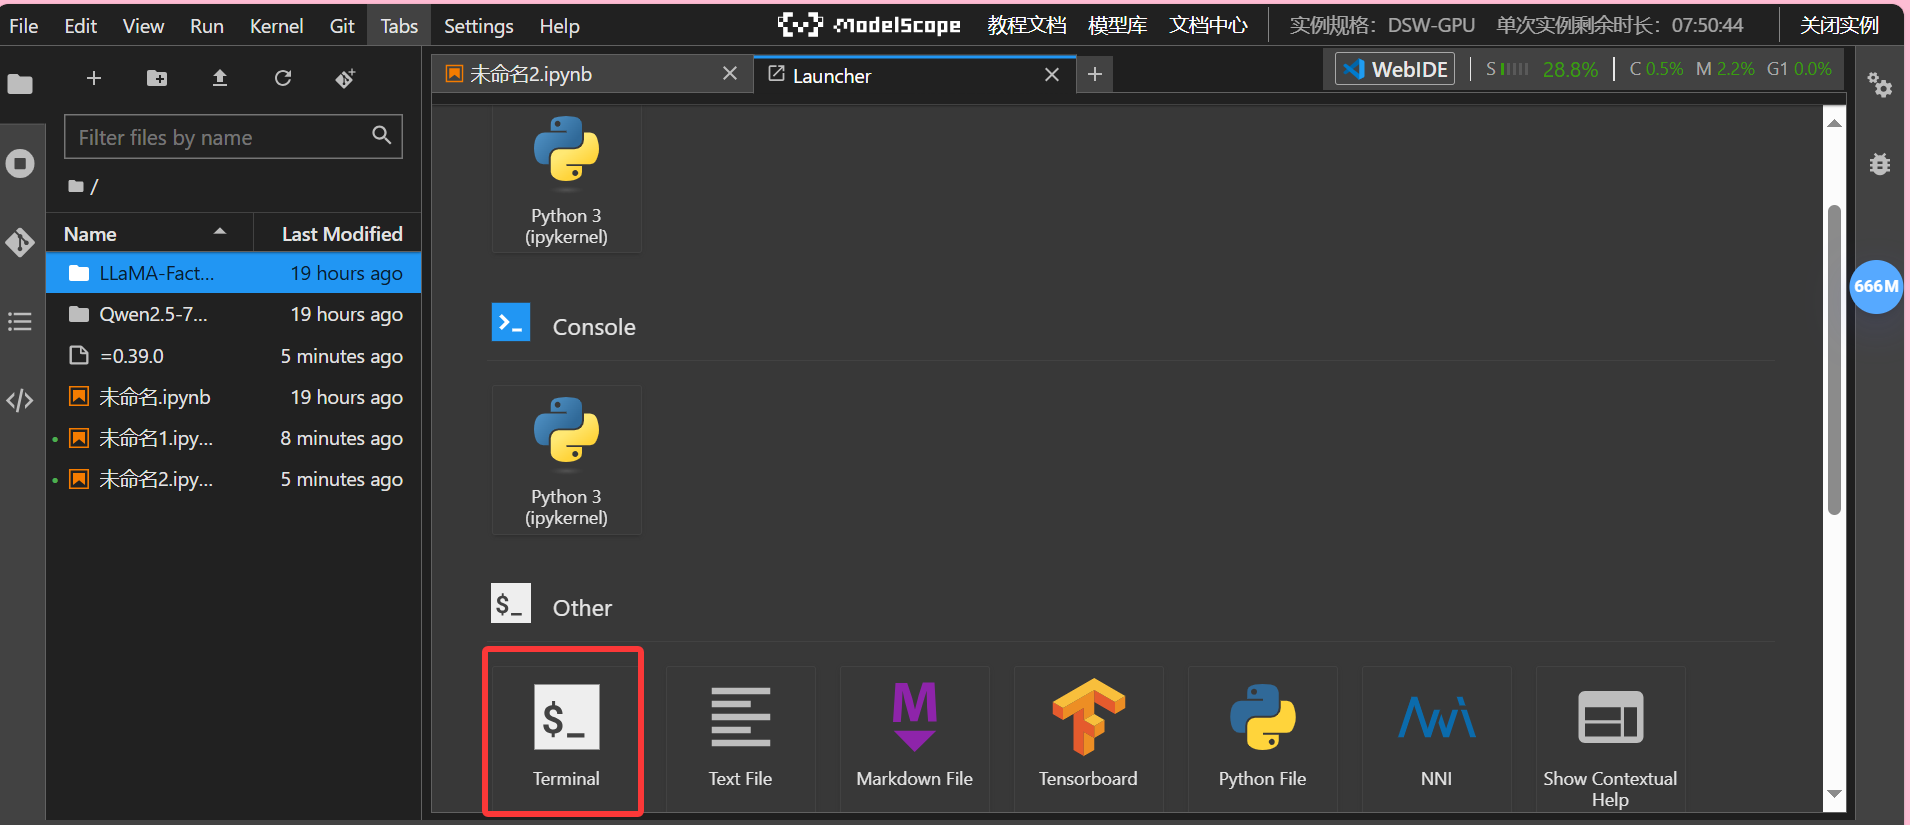Viewport: 1910px width, 825px height.
Task: Click the G1 0.0% GPU indicator
Action: (1799, 69)
